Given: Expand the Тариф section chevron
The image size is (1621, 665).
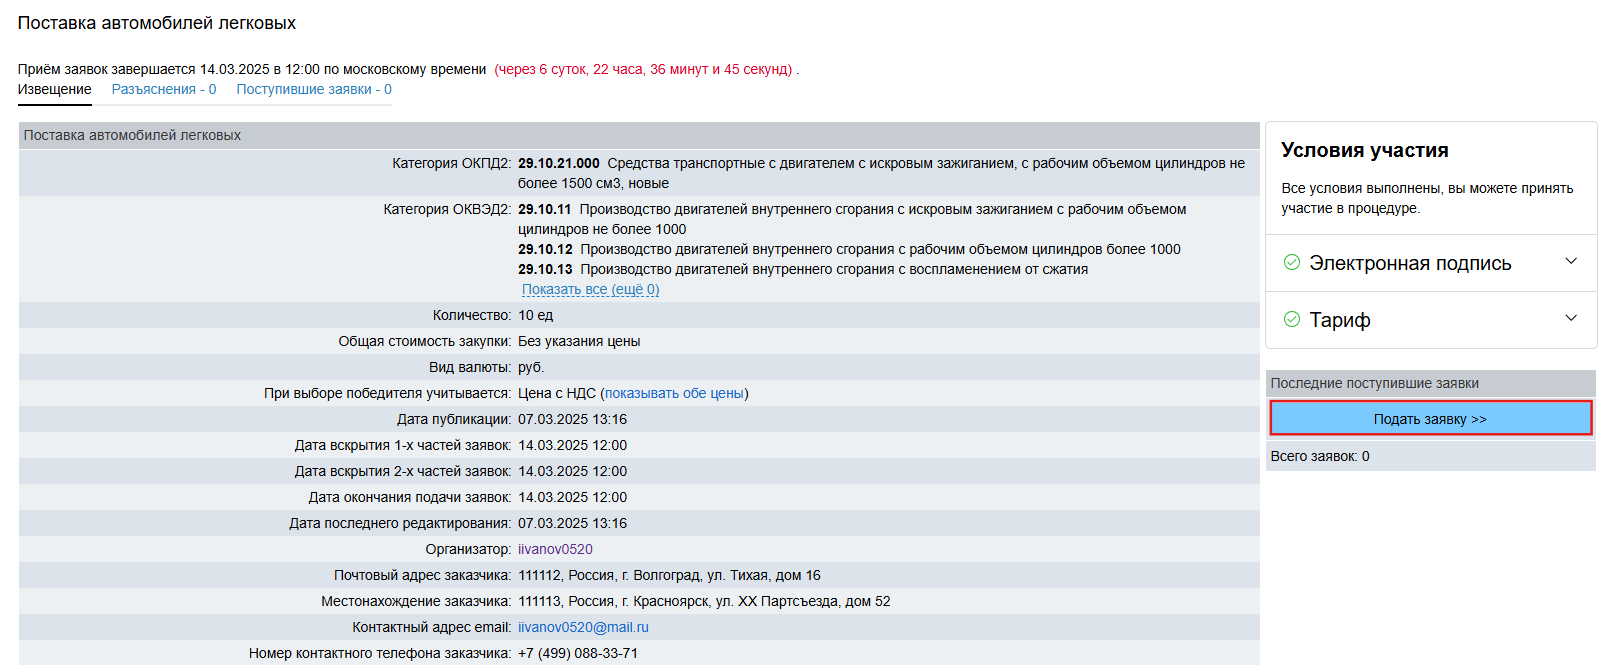Looking at the screenshot, I should 1570,319.
